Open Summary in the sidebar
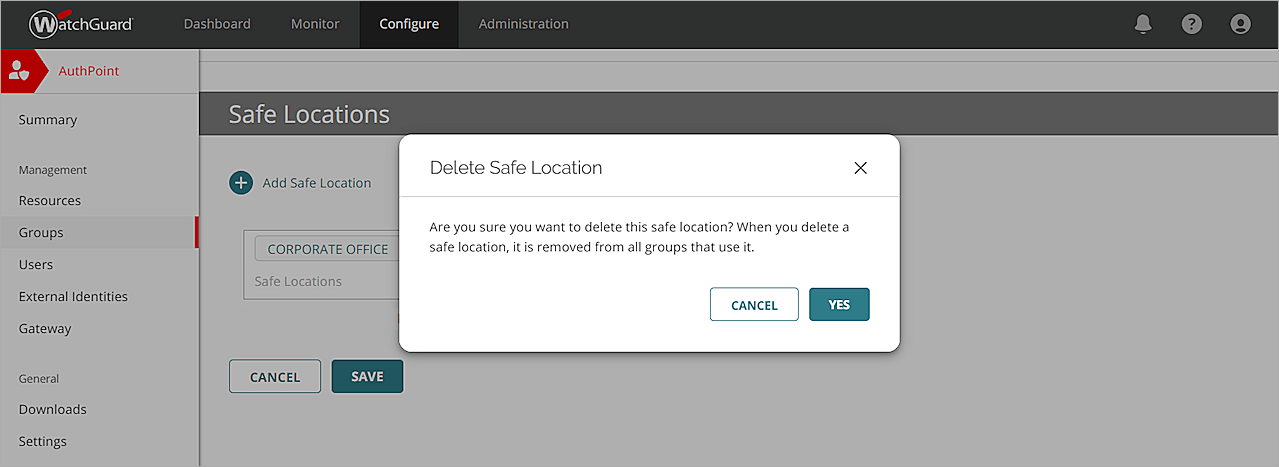 click(x=48, y=120)
